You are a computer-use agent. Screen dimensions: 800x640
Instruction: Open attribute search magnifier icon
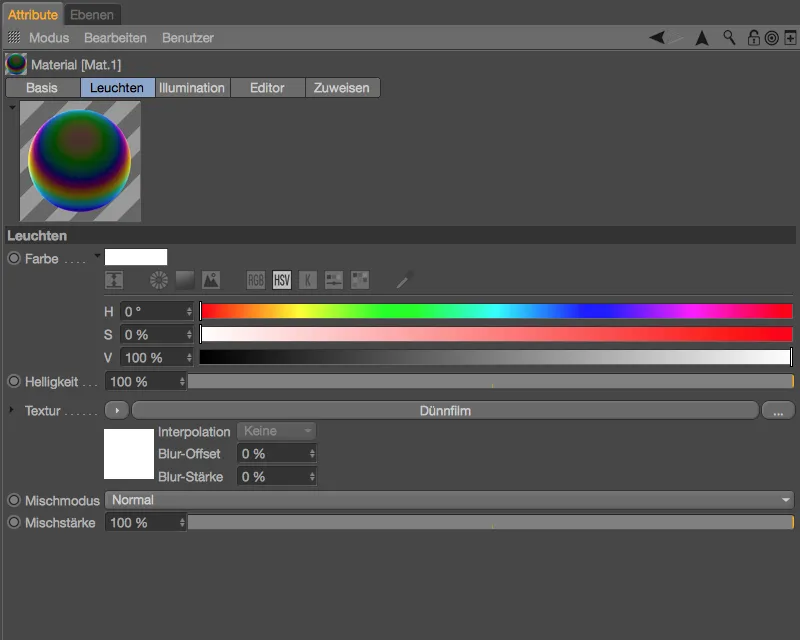pyautogui.click(x=729, y=37)
